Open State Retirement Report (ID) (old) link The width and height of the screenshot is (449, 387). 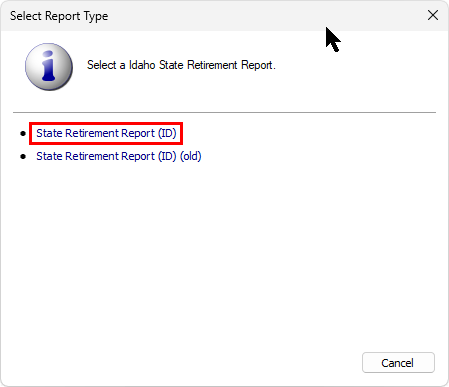click(x=119, y=156)
